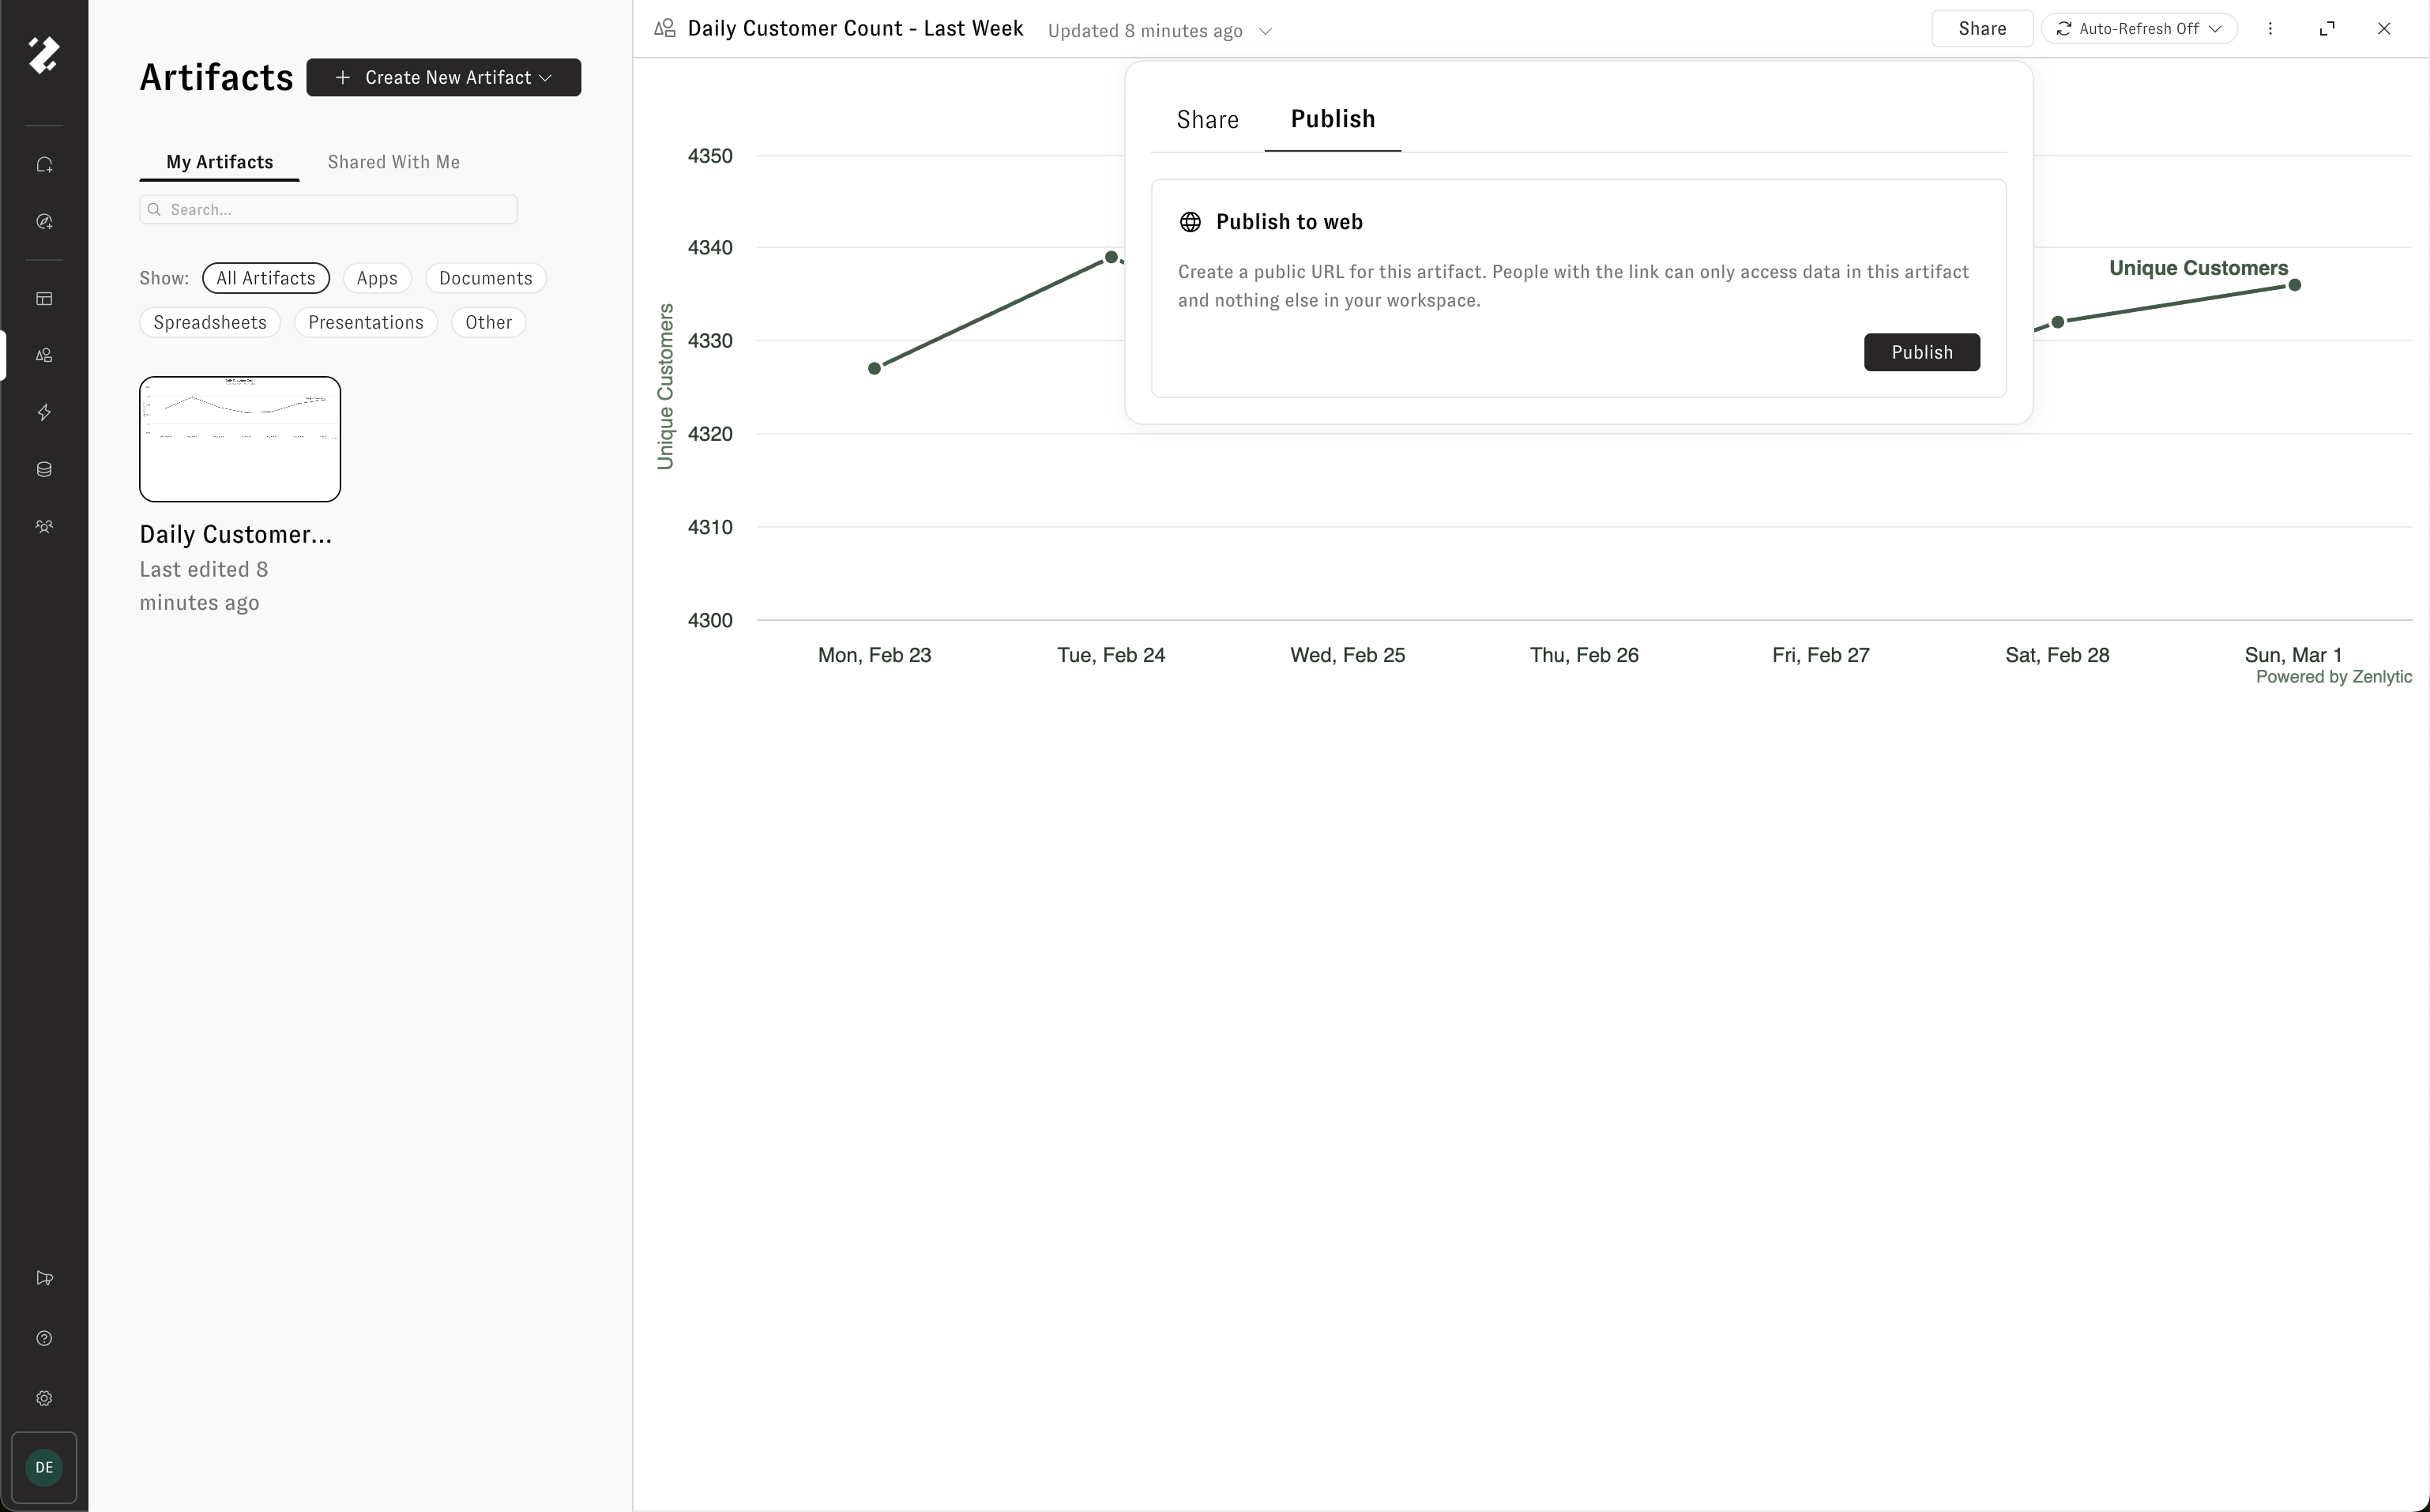
Task: Click the Share button in header
Action: (x=1981, y=29)
